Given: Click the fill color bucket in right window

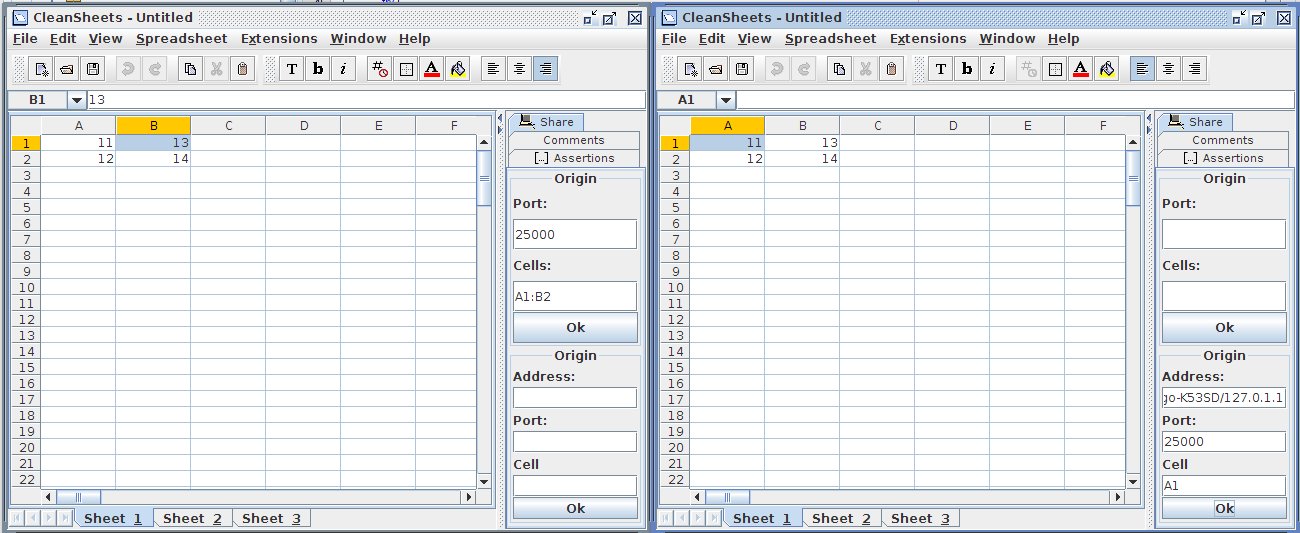Looking at the screenshot, I should pos(1106,69).
